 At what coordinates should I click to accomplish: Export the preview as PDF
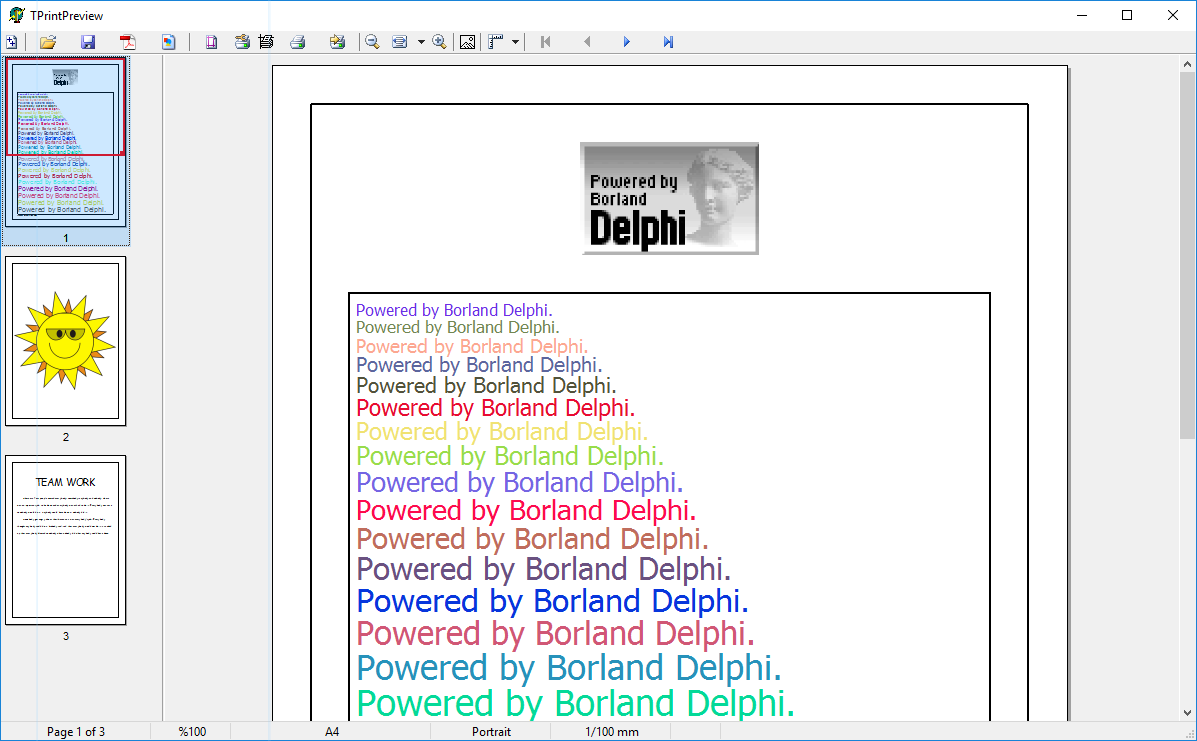[126, 41]
